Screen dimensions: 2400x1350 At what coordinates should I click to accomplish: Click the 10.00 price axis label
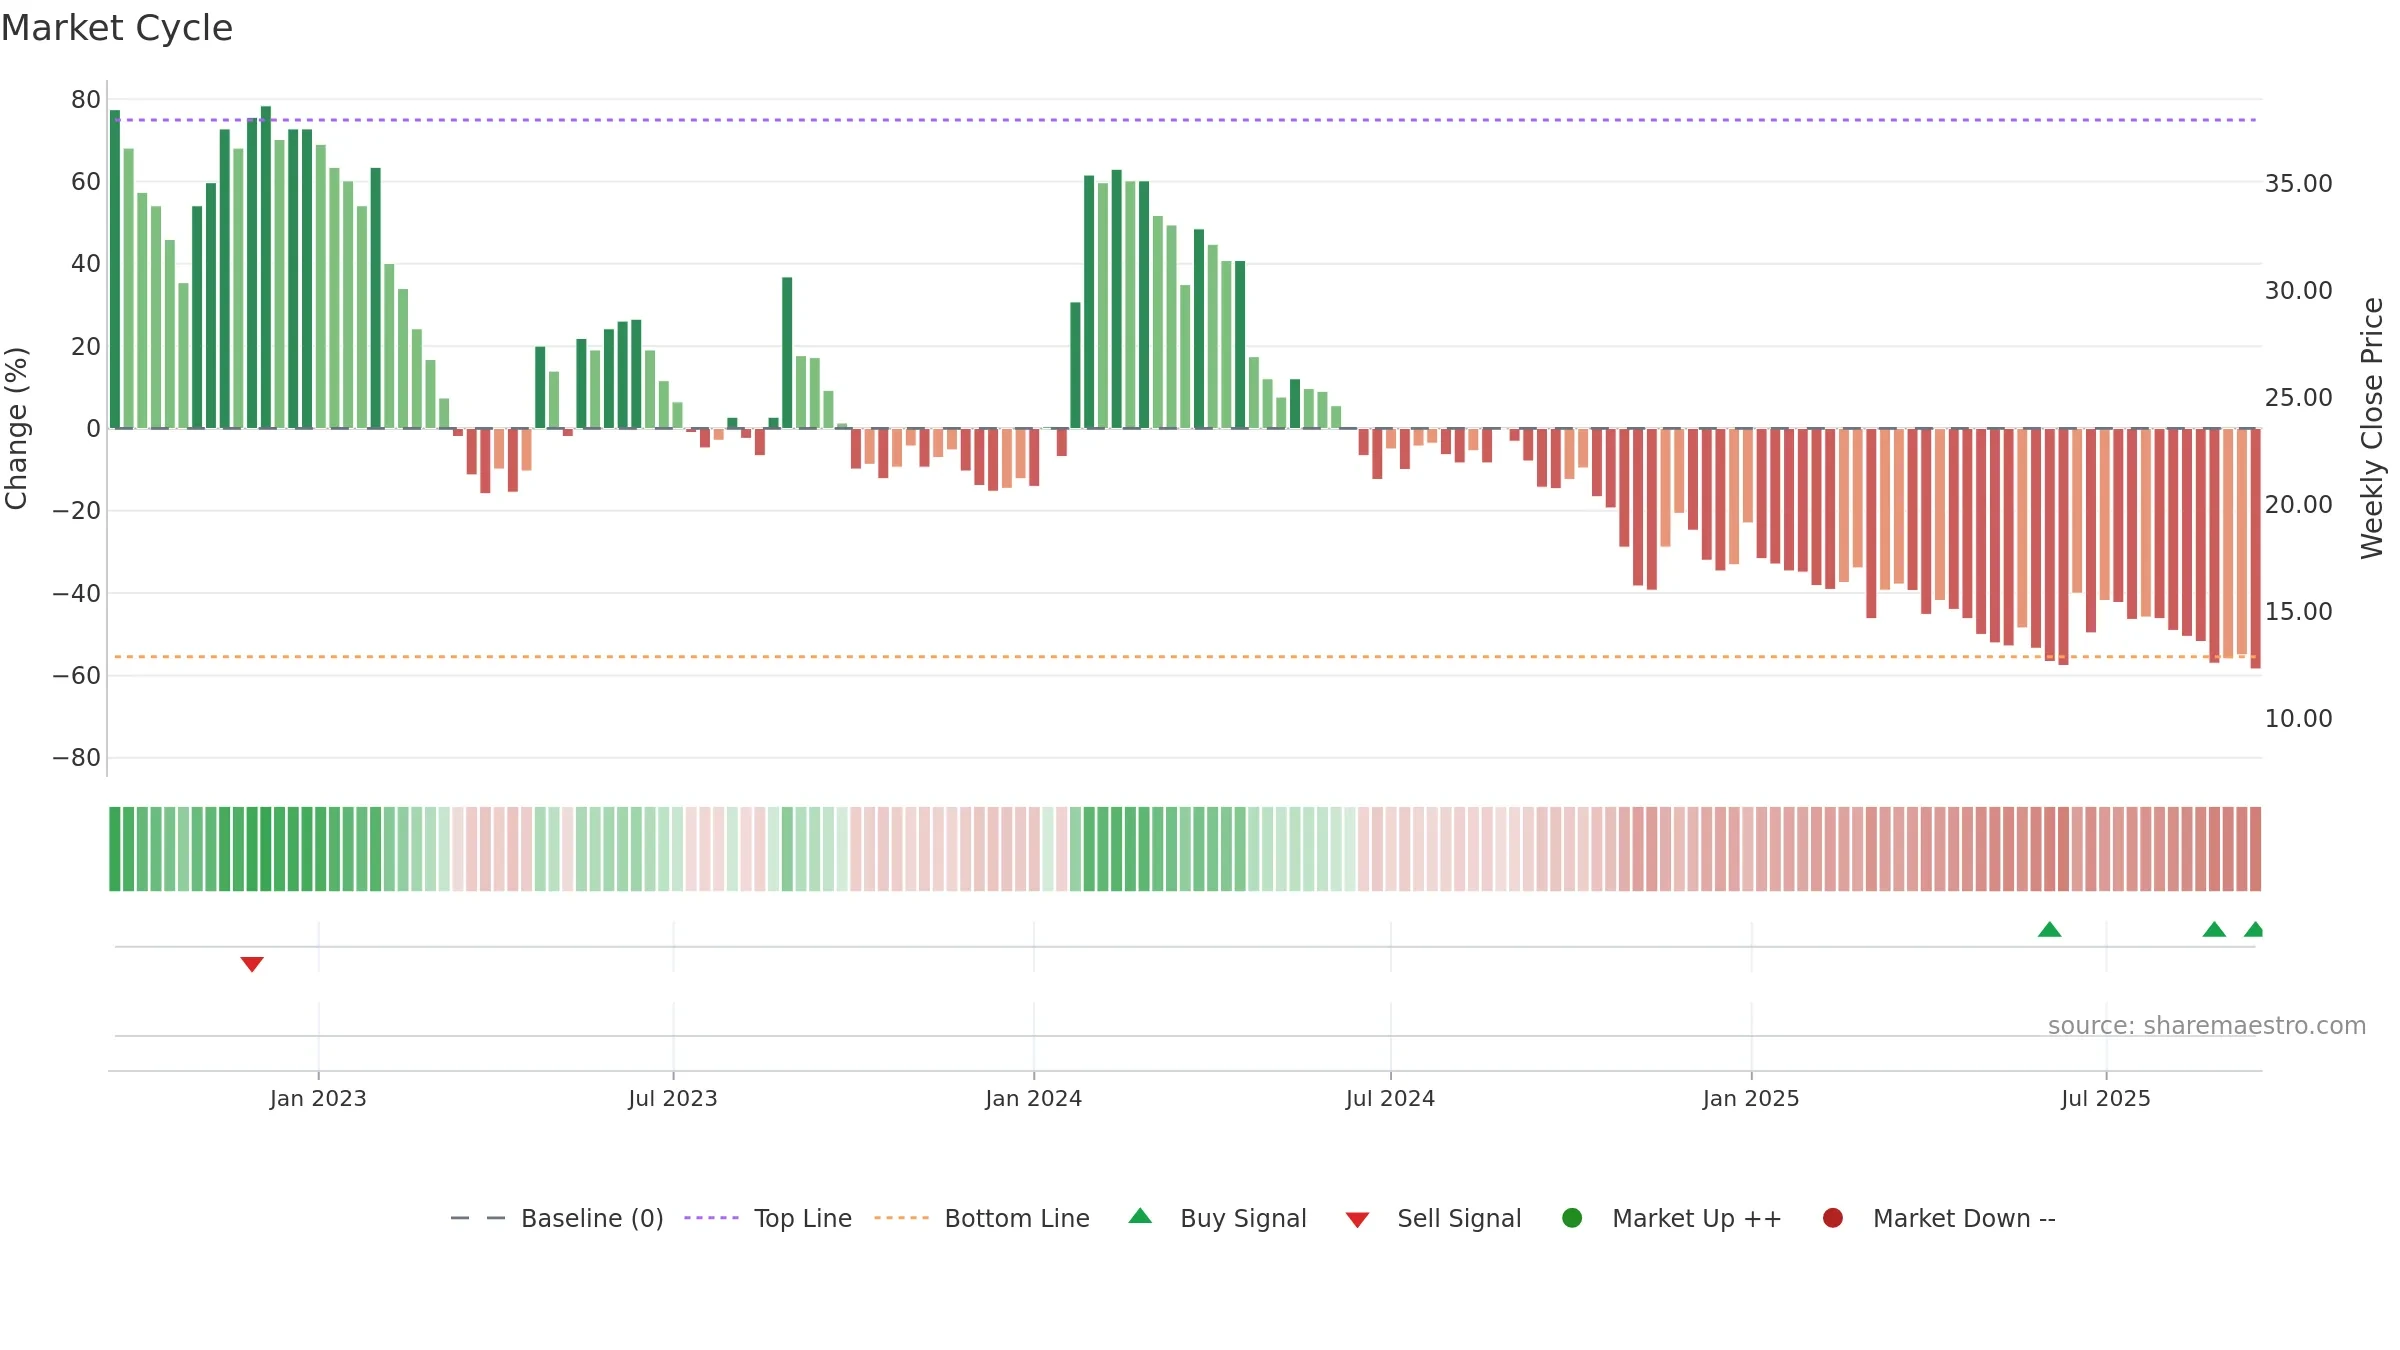(x=2298, y=719)
